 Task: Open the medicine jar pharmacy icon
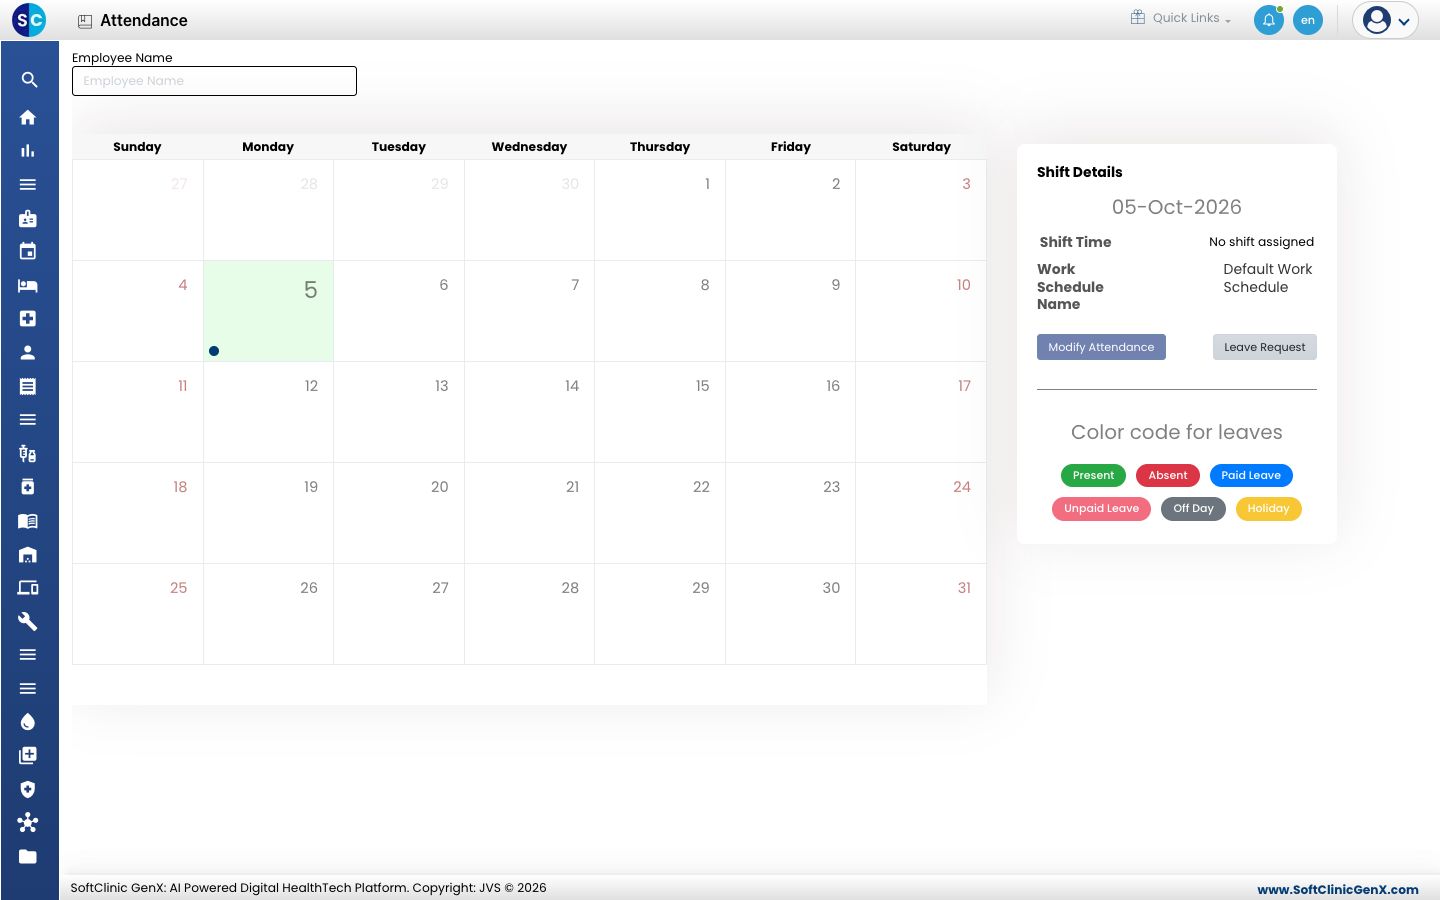28,487
